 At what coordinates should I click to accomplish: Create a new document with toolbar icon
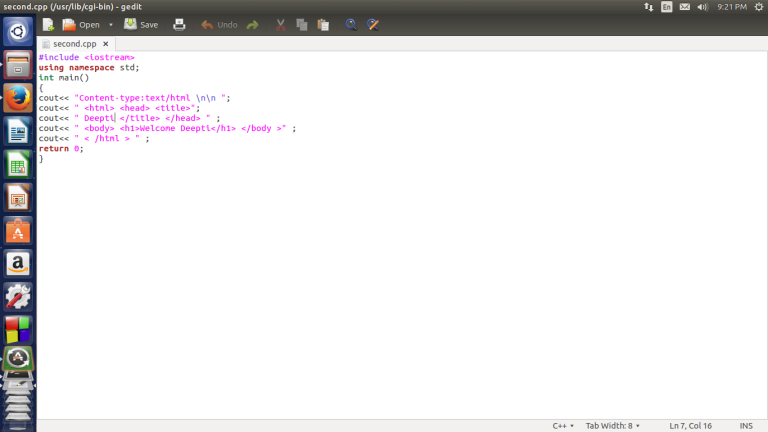pyautogui.click(x=48, y=24)
